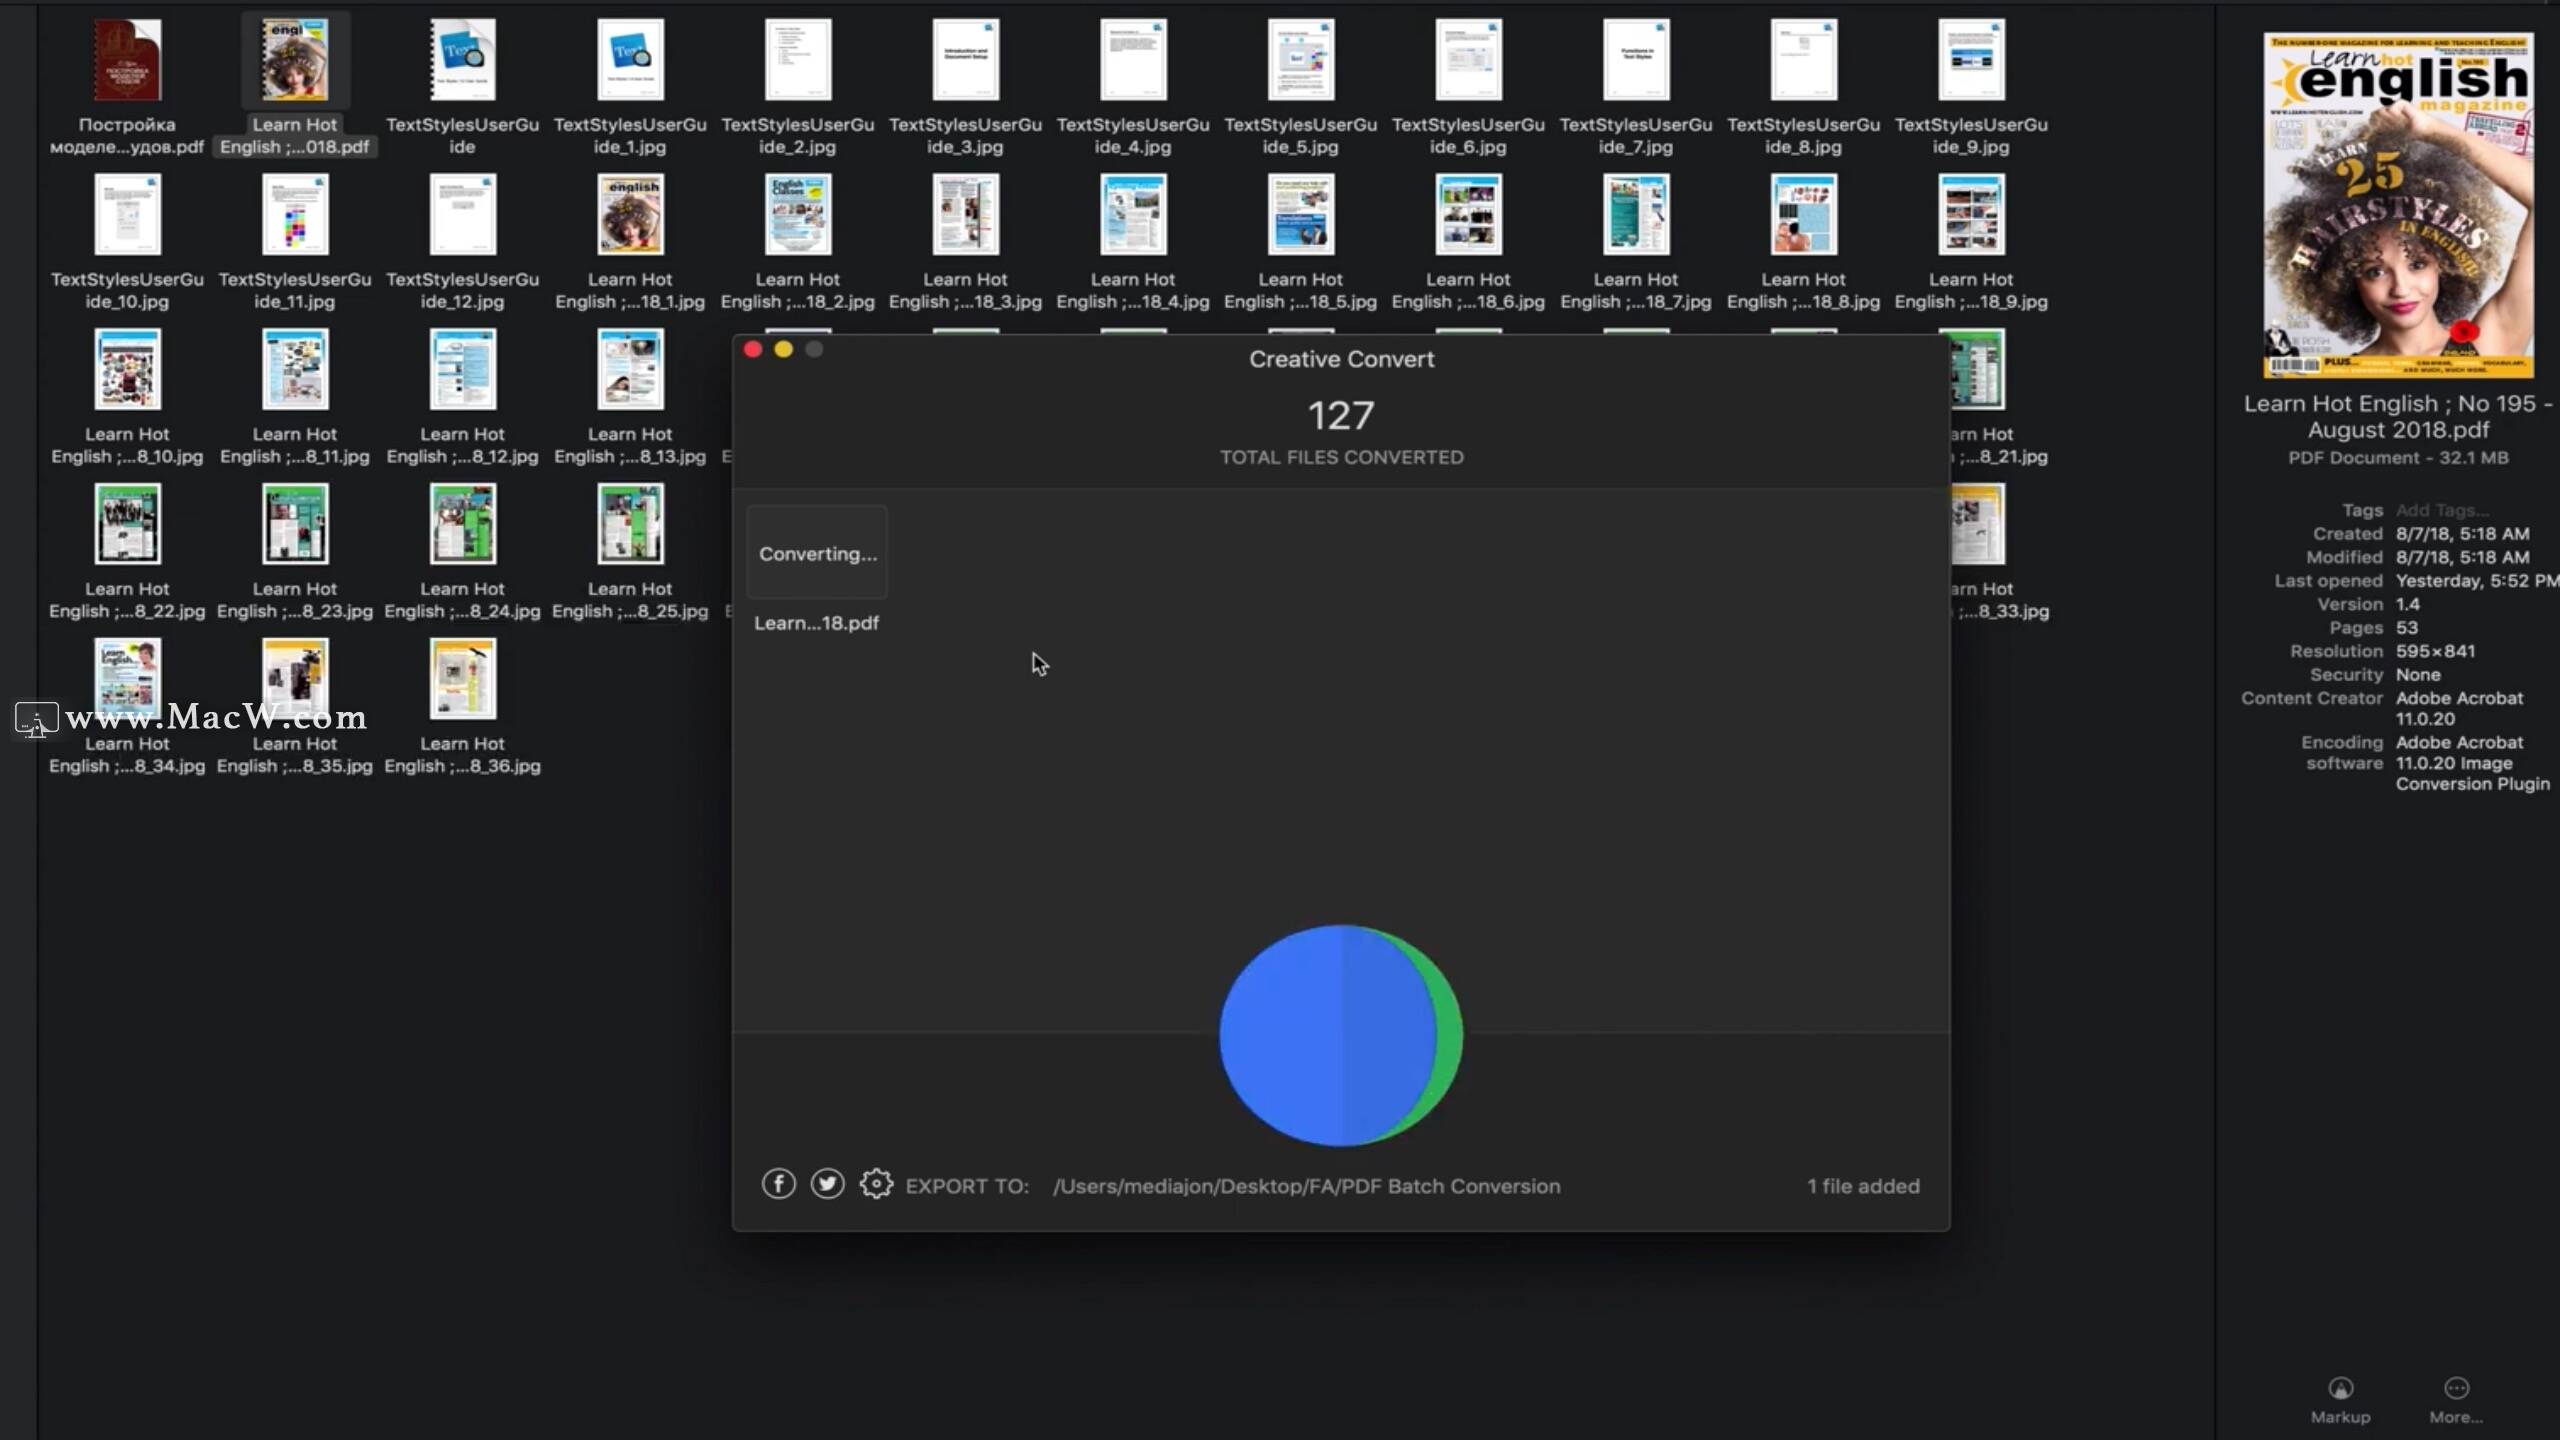Select Постройка моделе...удов.pdf file icon
The width and height of the screenshot is (2560, 1440).
[127, 60]
